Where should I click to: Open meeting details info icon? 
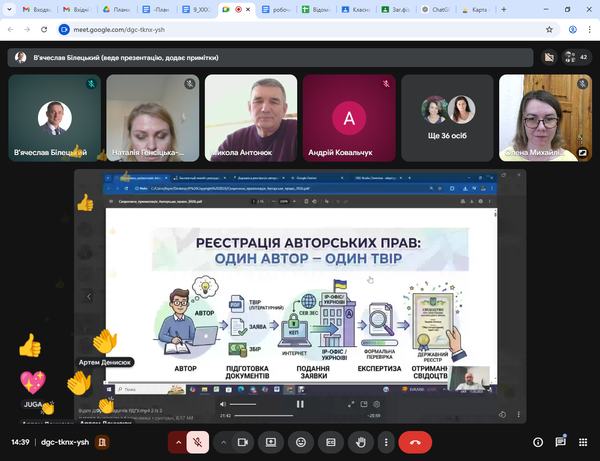point(538,442)
